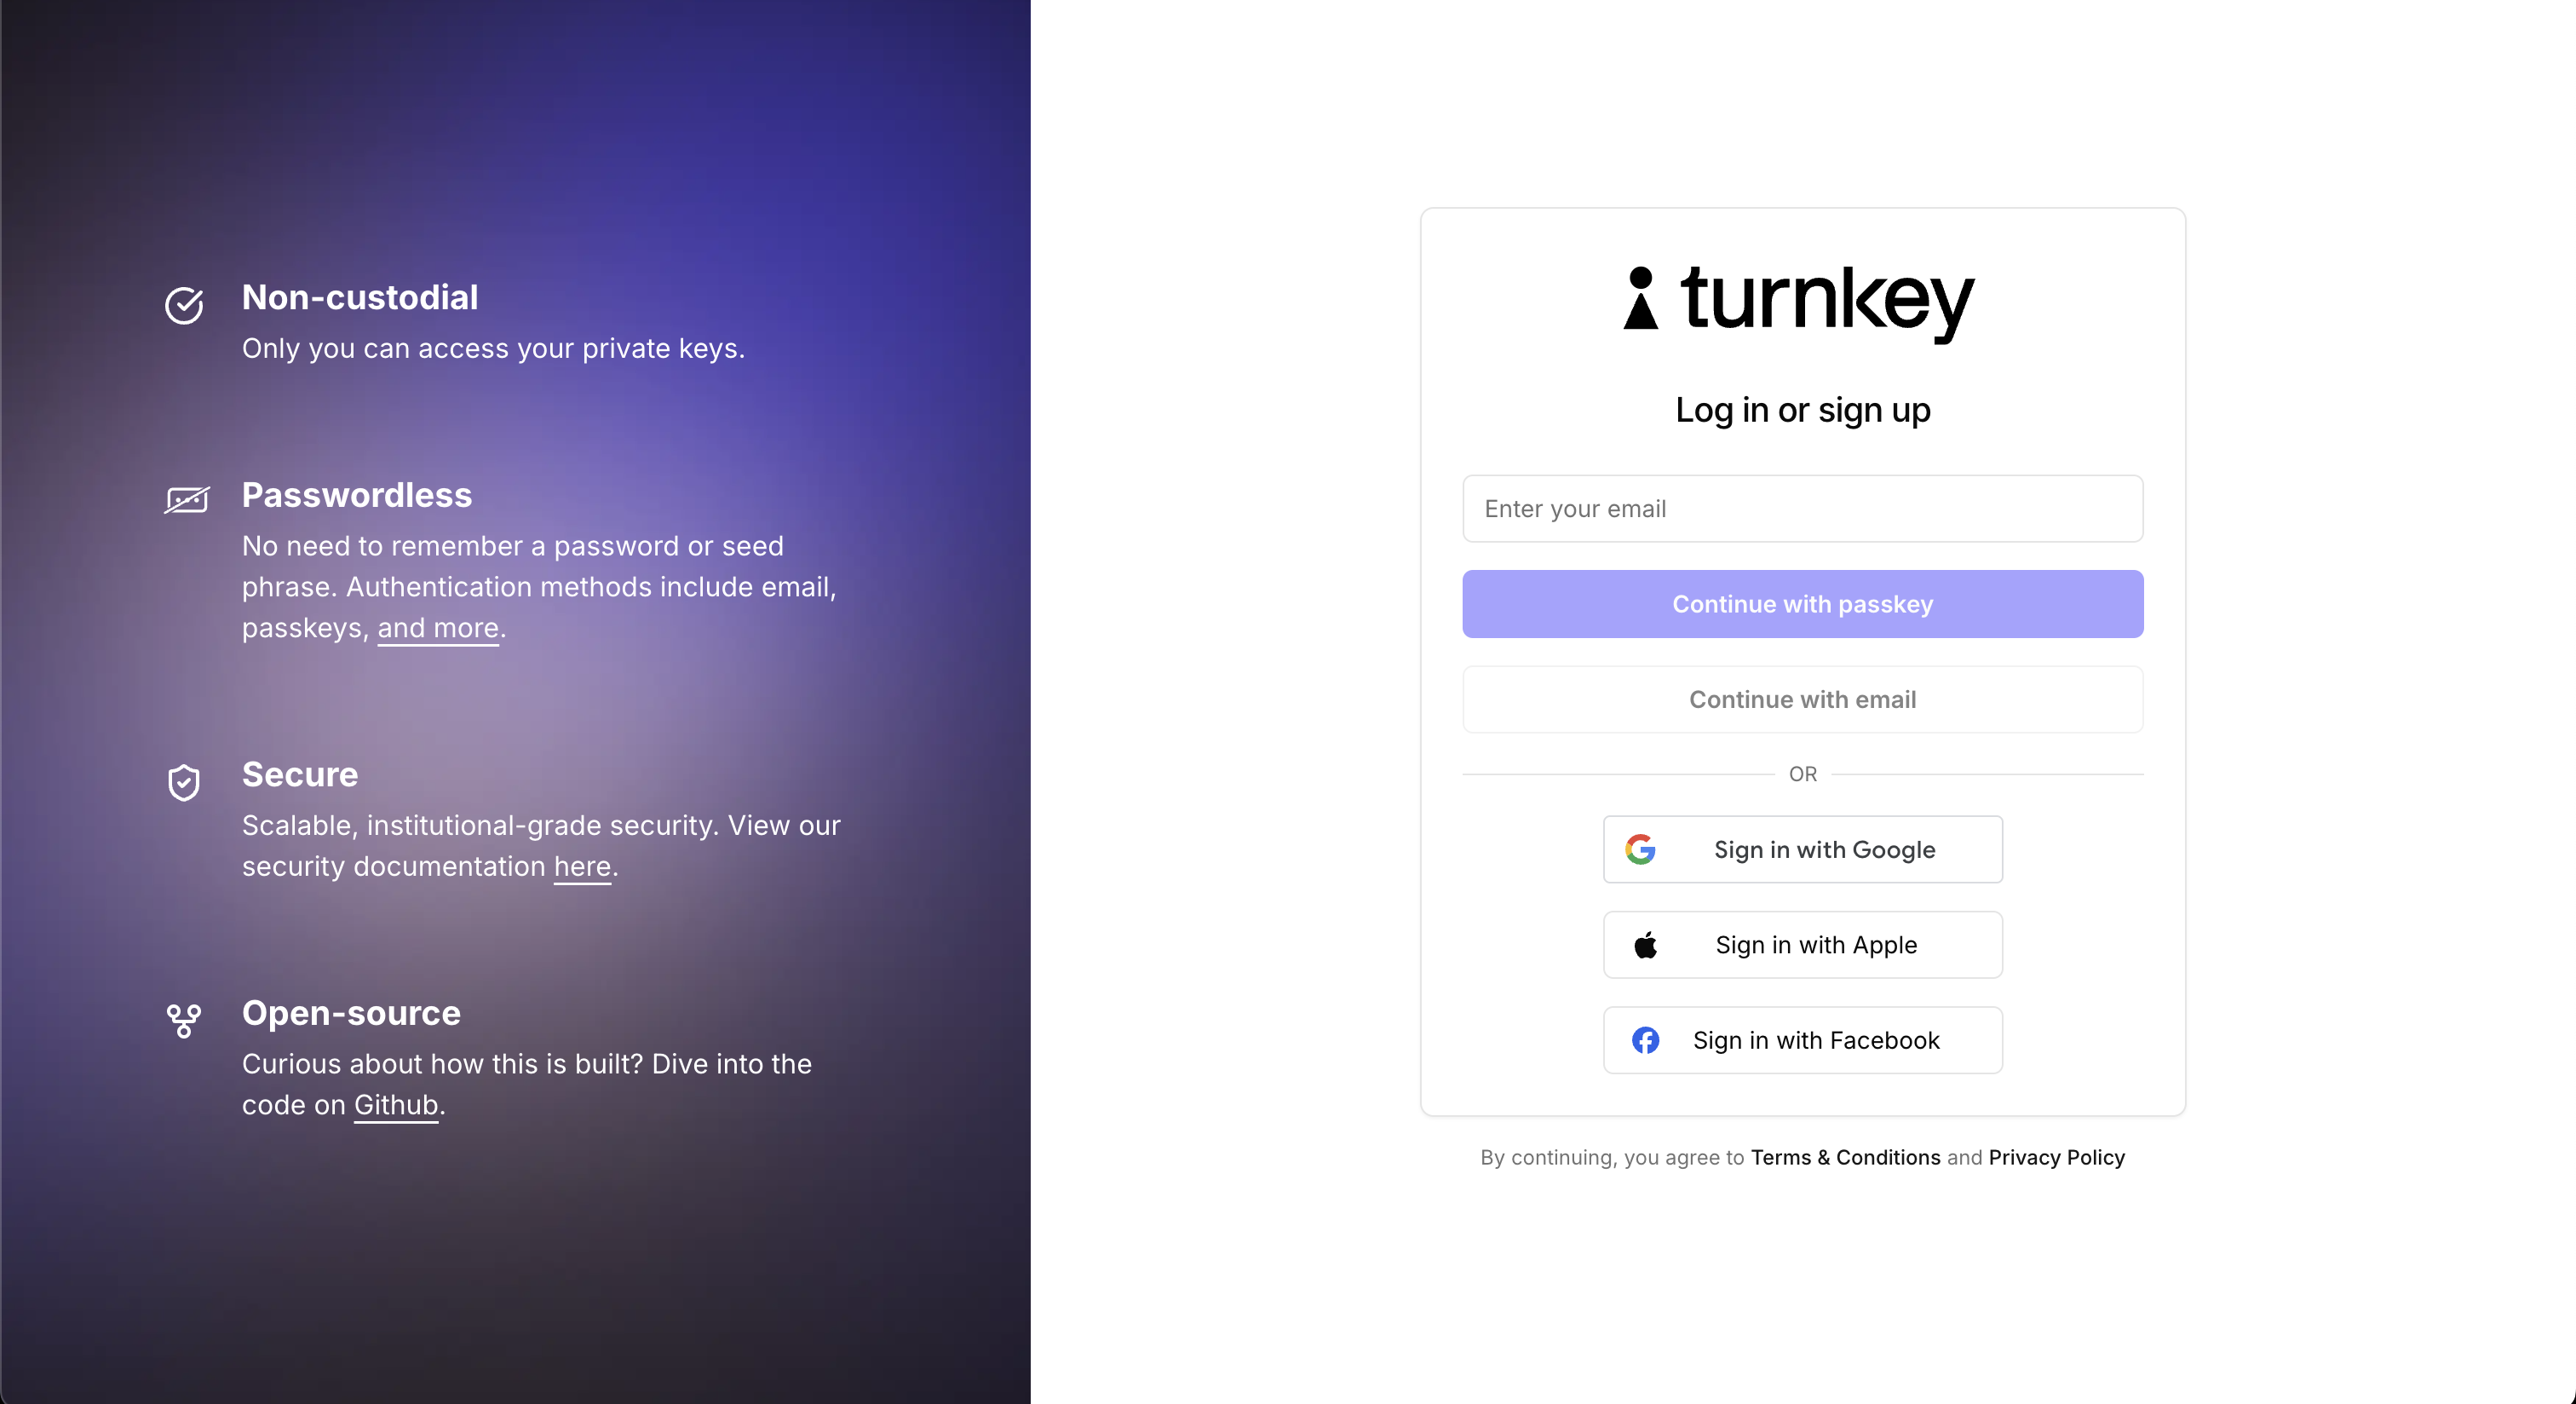Click the security documentation 'here' link

[581, 866]
